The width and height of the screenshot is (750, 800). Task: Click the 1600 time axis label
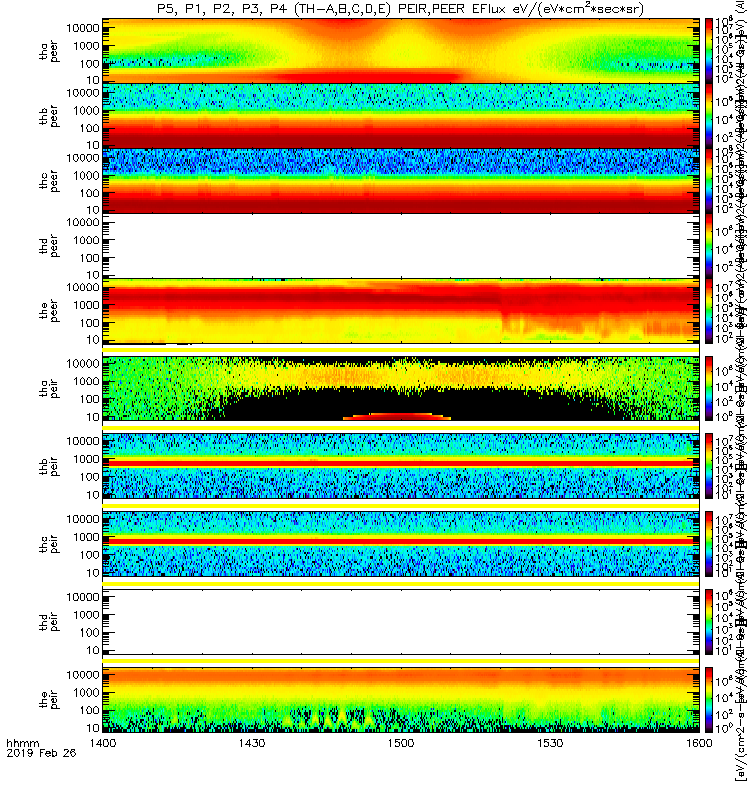click(x=699, y=743)
